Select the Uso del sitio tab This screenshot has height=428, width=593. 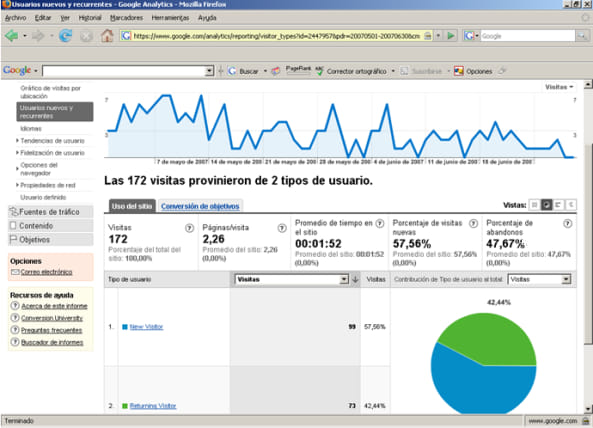pyautogui.click(x=132, y=206)
